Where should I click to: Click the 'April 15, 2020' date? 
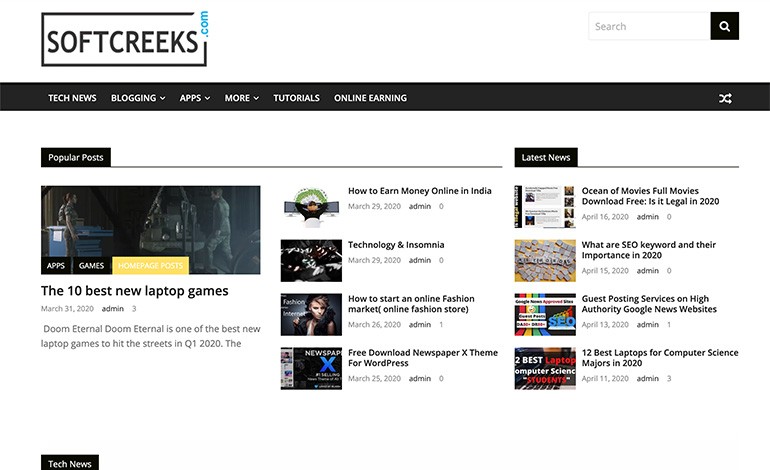605,271
